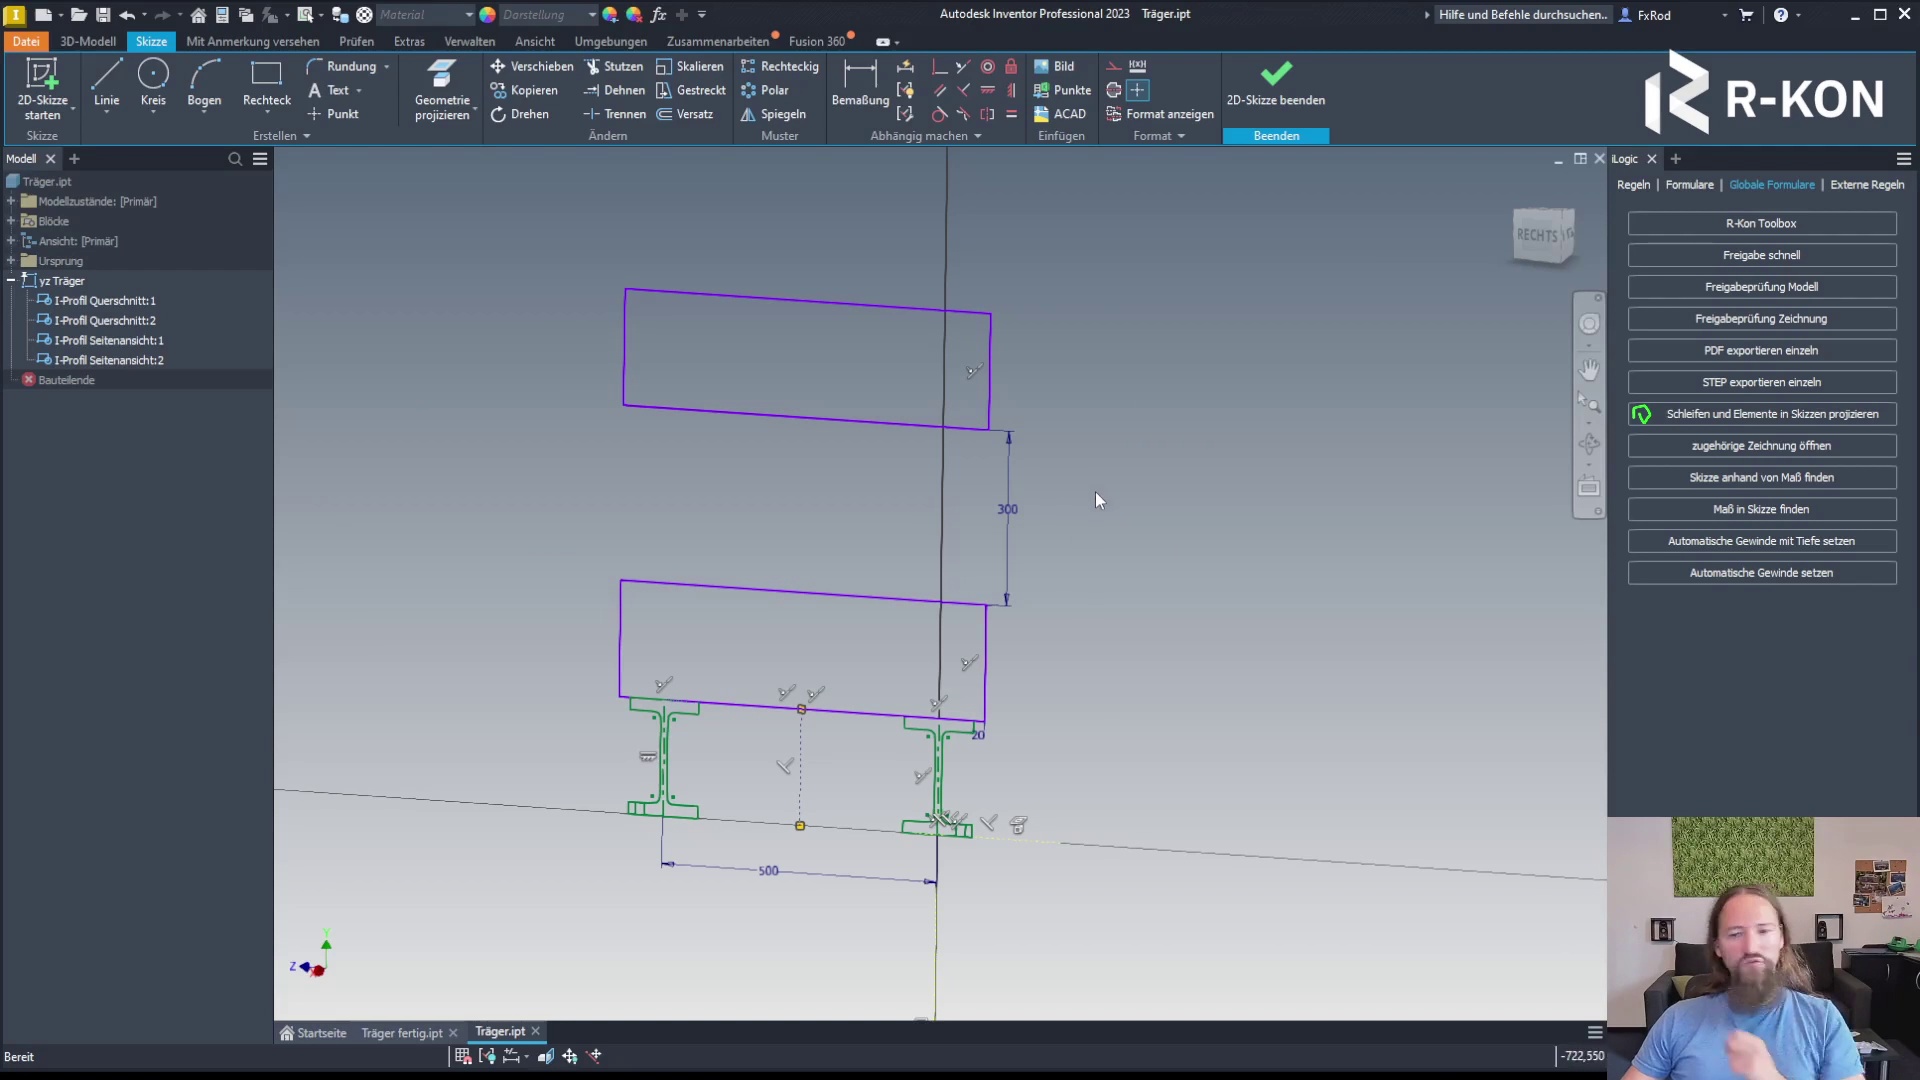This screenshot has height=1080, width=1920.
Task: Click the RECHTS ViewCube face
Action: pyautogui.click(x=1538, y=235)
